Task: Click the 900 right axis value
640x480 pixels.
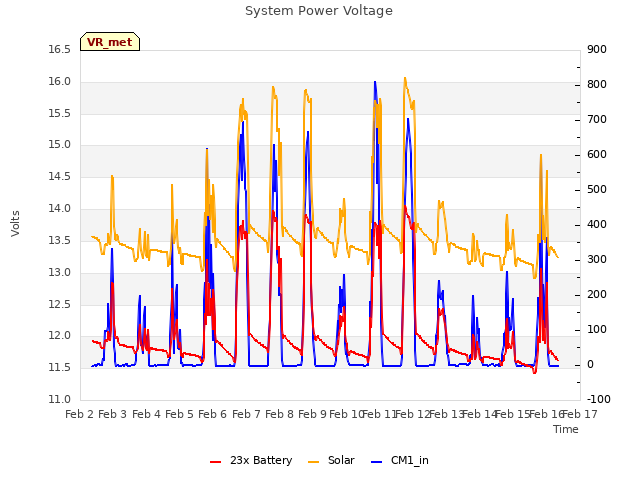Action: (x=597, y=50)
